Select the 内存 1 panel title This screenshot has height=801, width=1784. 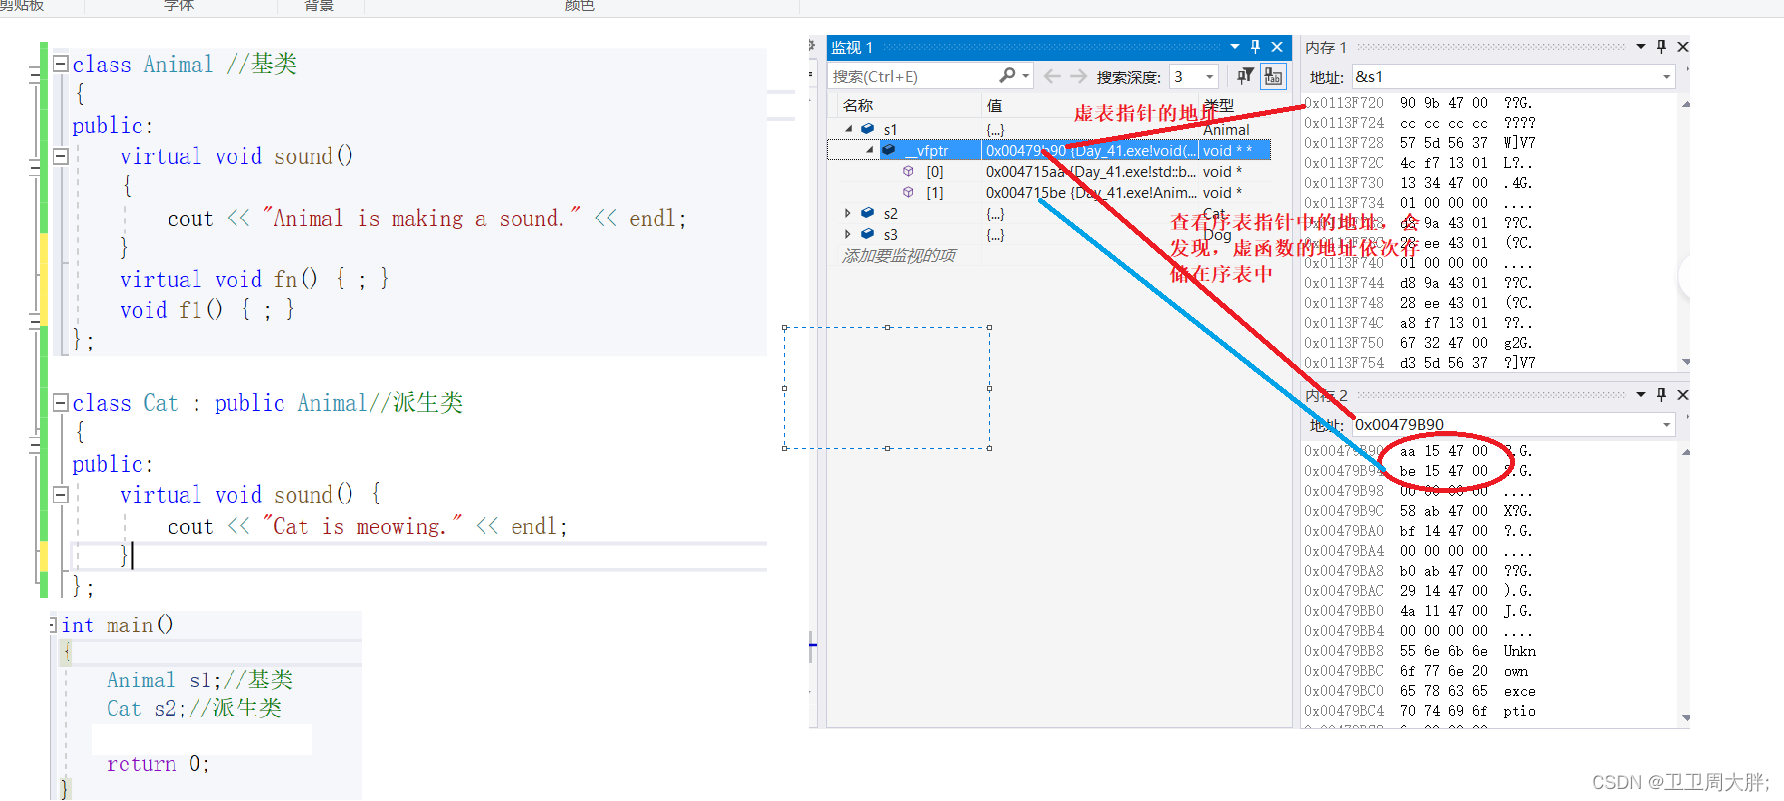coord(1326,47)
